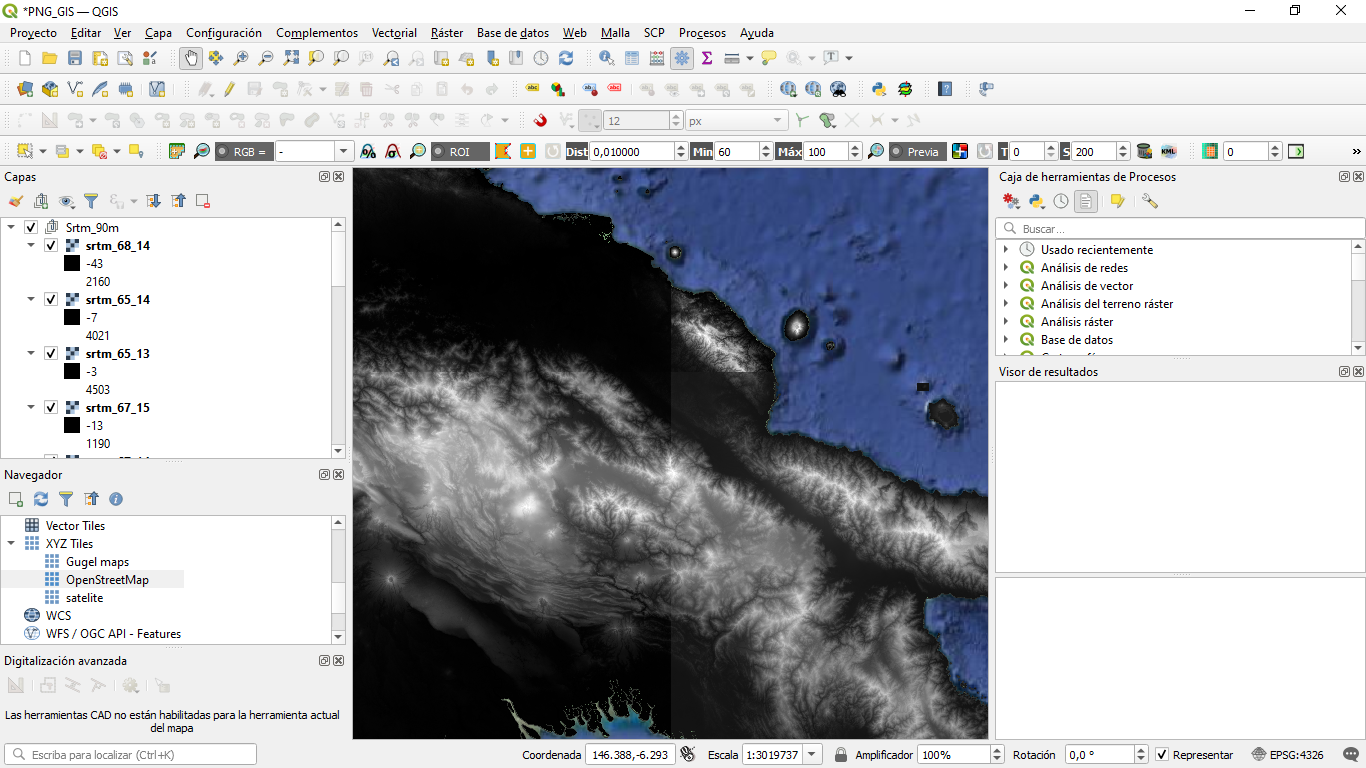The width and height of the screenshot is (1366, 768).
Task: Save the project with the floppy disk icon
Action: (x=74, y=58)
